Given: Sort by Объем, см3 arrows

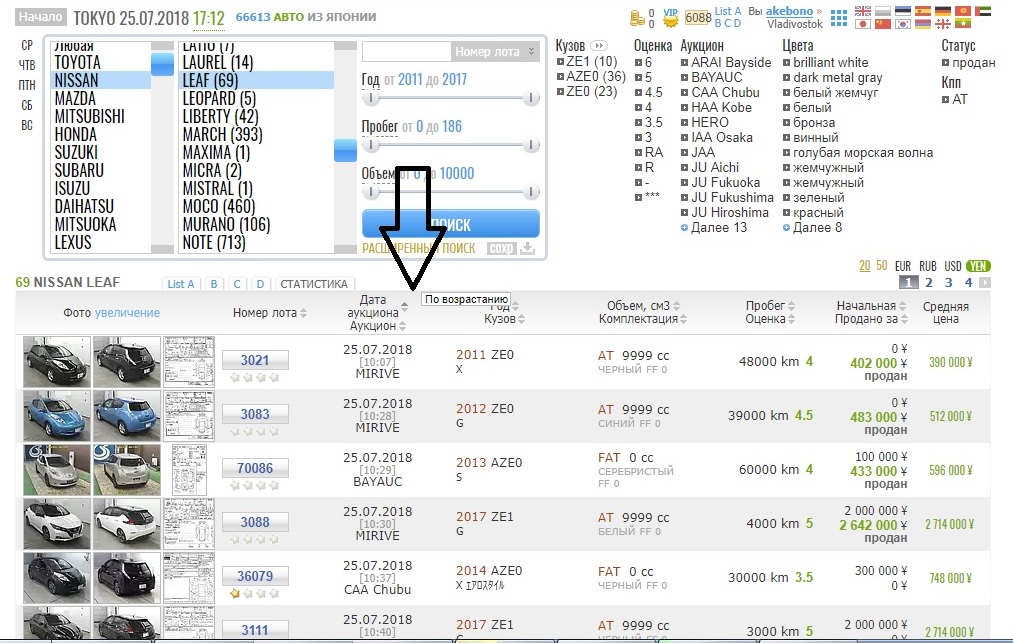Looking at the screenshot, I should 676,306.
